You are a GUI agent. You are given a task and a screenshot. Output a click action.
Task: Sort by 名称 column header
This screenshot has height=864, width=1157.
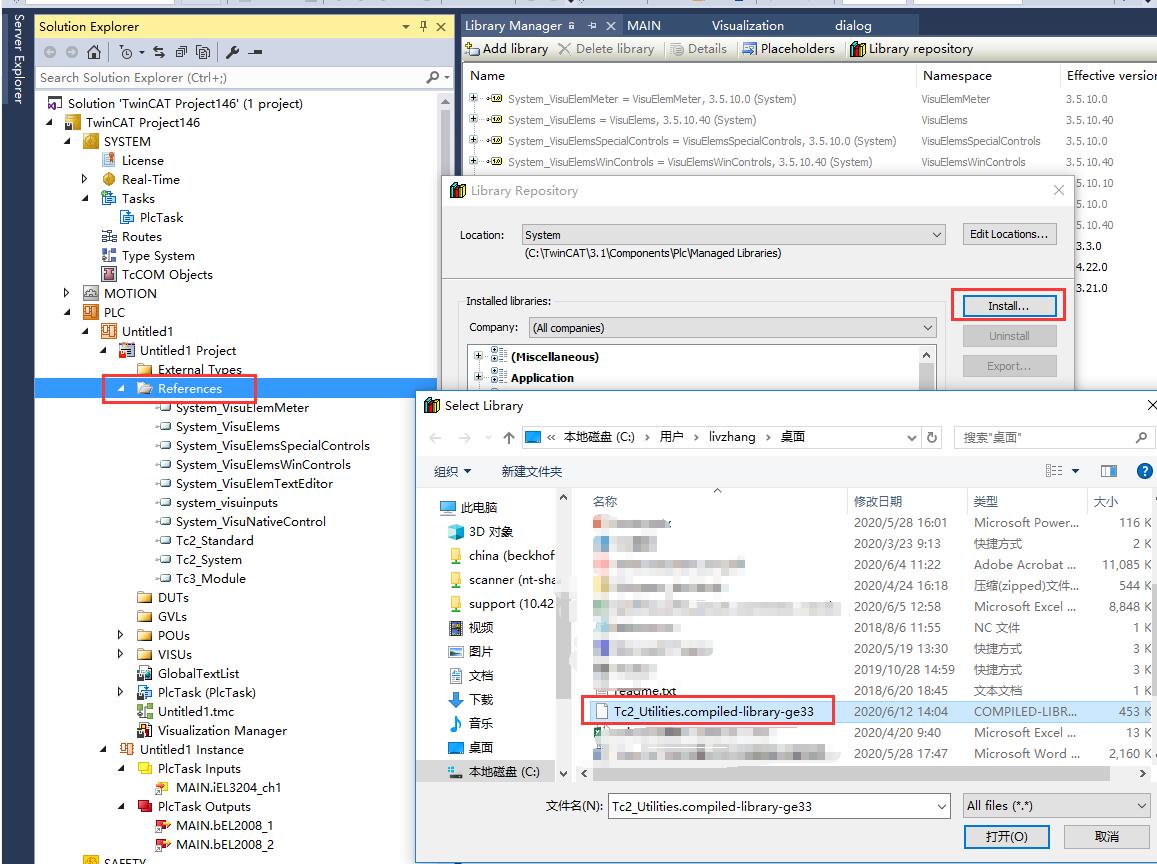(604, 502)
